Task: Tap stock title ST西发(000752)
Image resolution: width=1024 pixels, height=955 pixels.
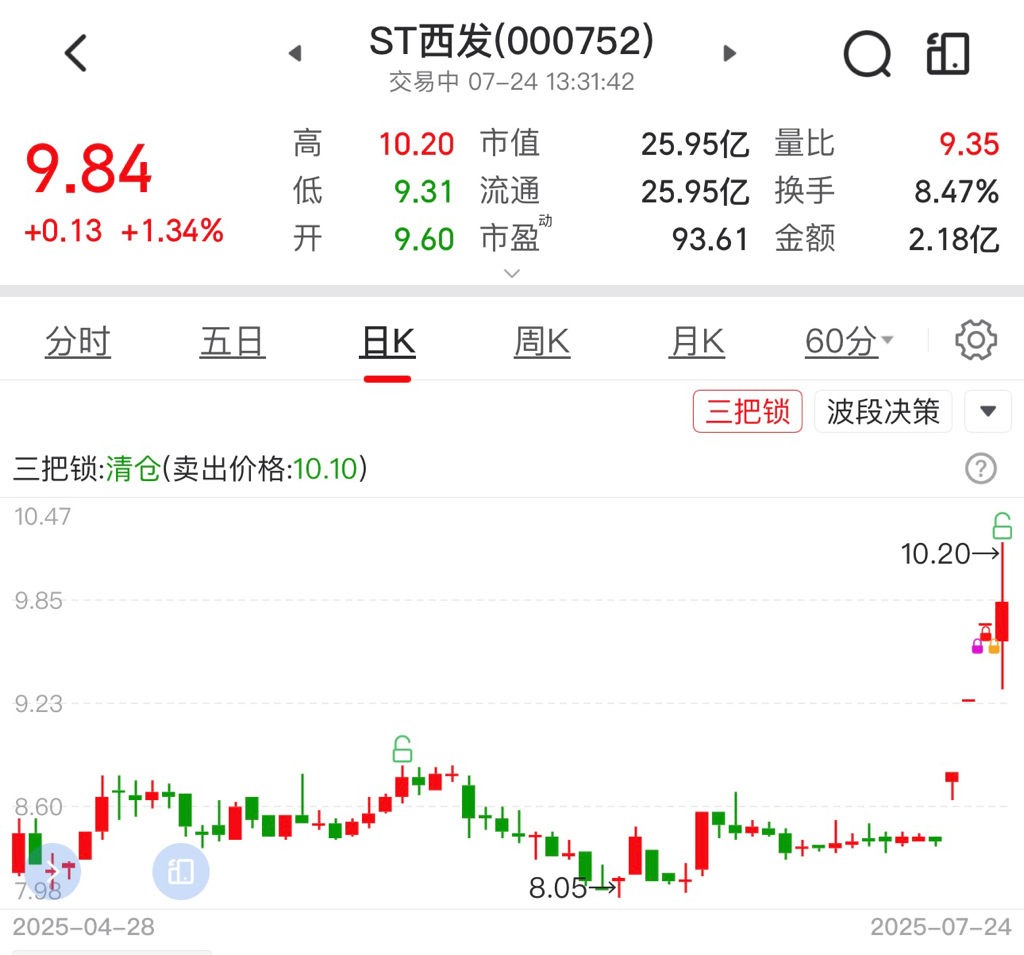Action: [x=511, y=41]
